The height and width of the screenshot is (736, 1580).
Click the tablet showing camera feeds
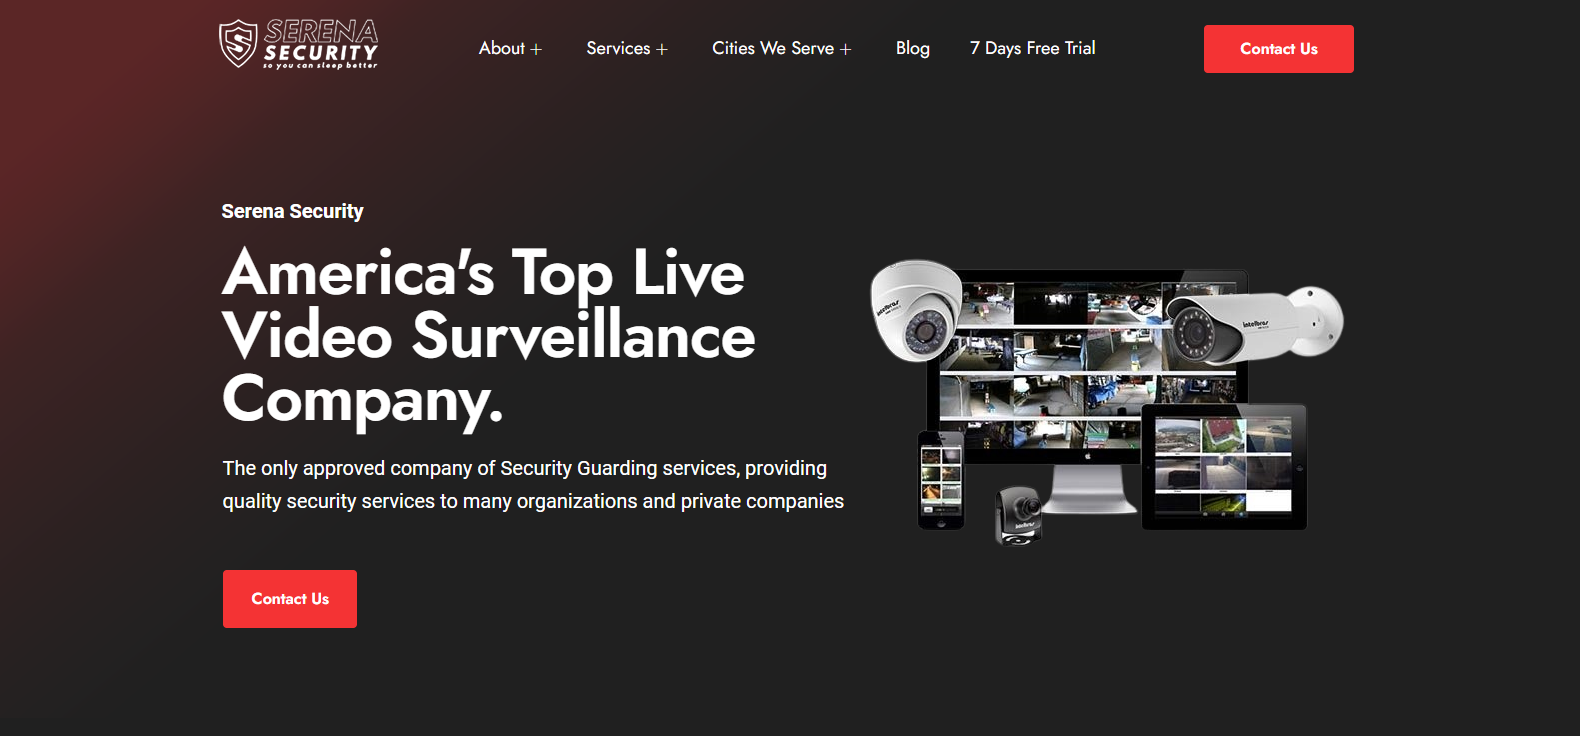[x=1224, y=467]
